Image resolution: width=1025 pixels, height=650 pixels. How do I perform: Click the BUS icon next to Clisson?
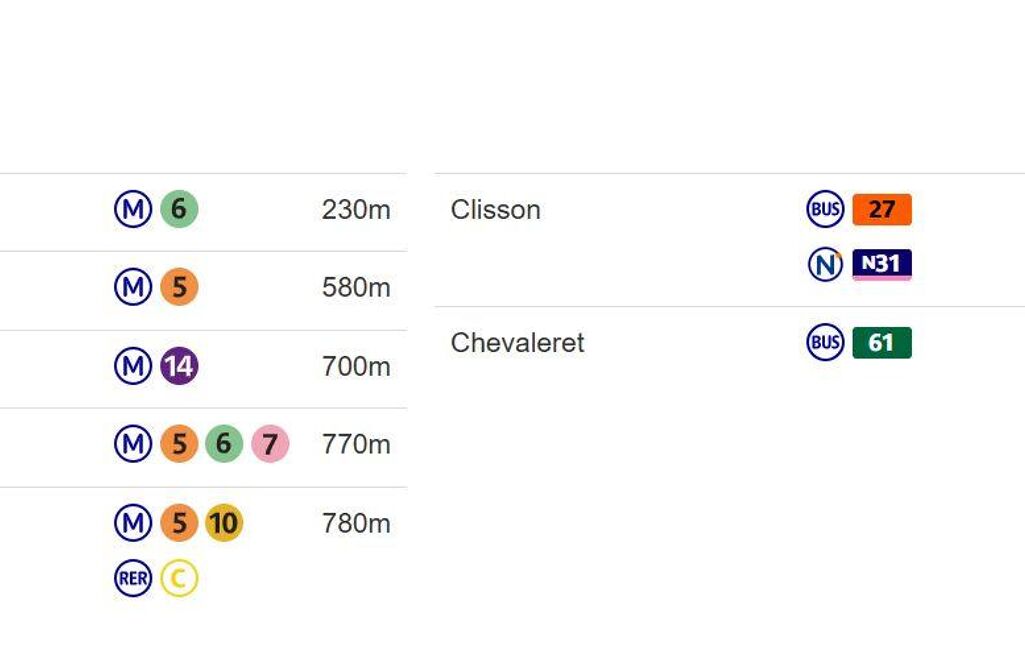[x=825, y=210]
